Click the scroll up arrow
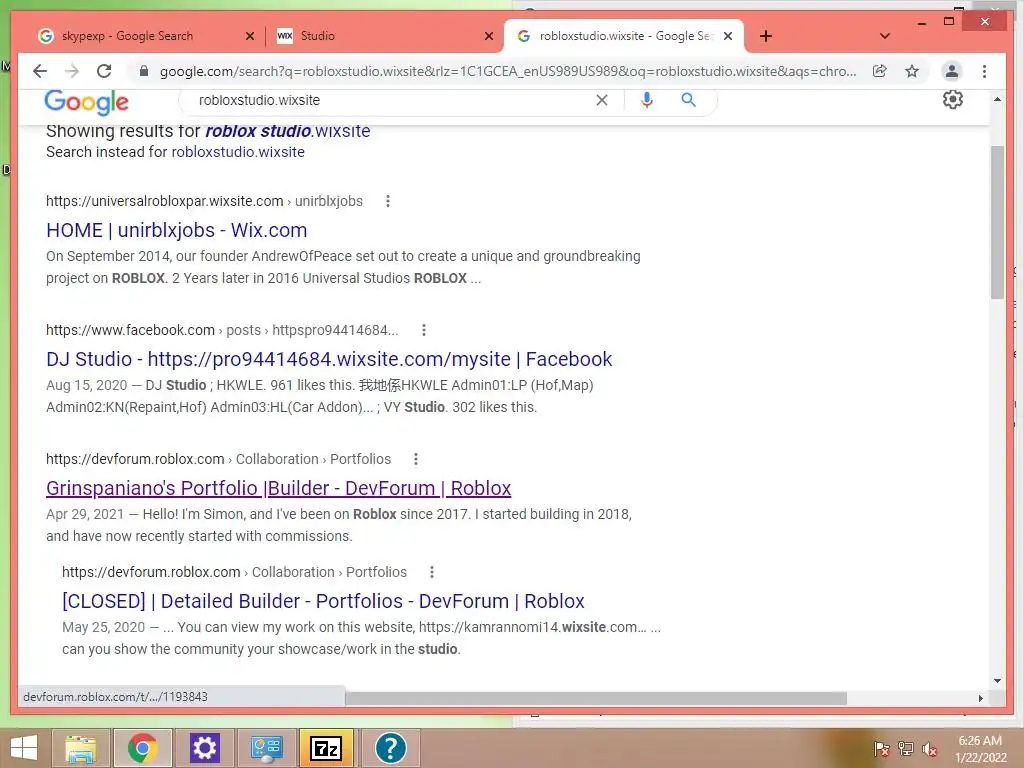This screenshot has height=768, width=1024. pos(997,99)
